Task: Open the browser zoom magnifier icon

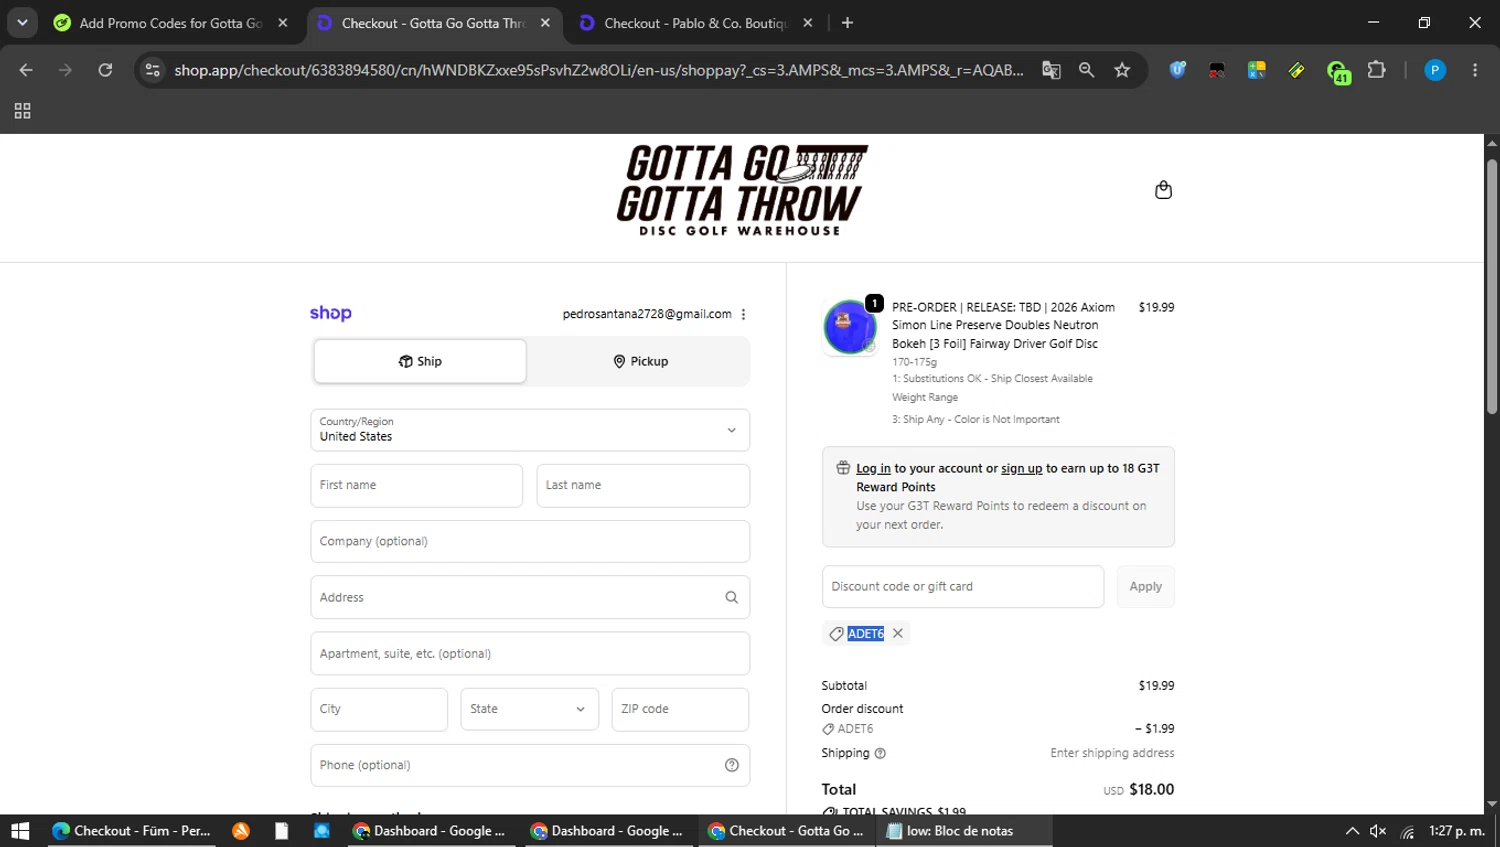Action: point(1086,70)
